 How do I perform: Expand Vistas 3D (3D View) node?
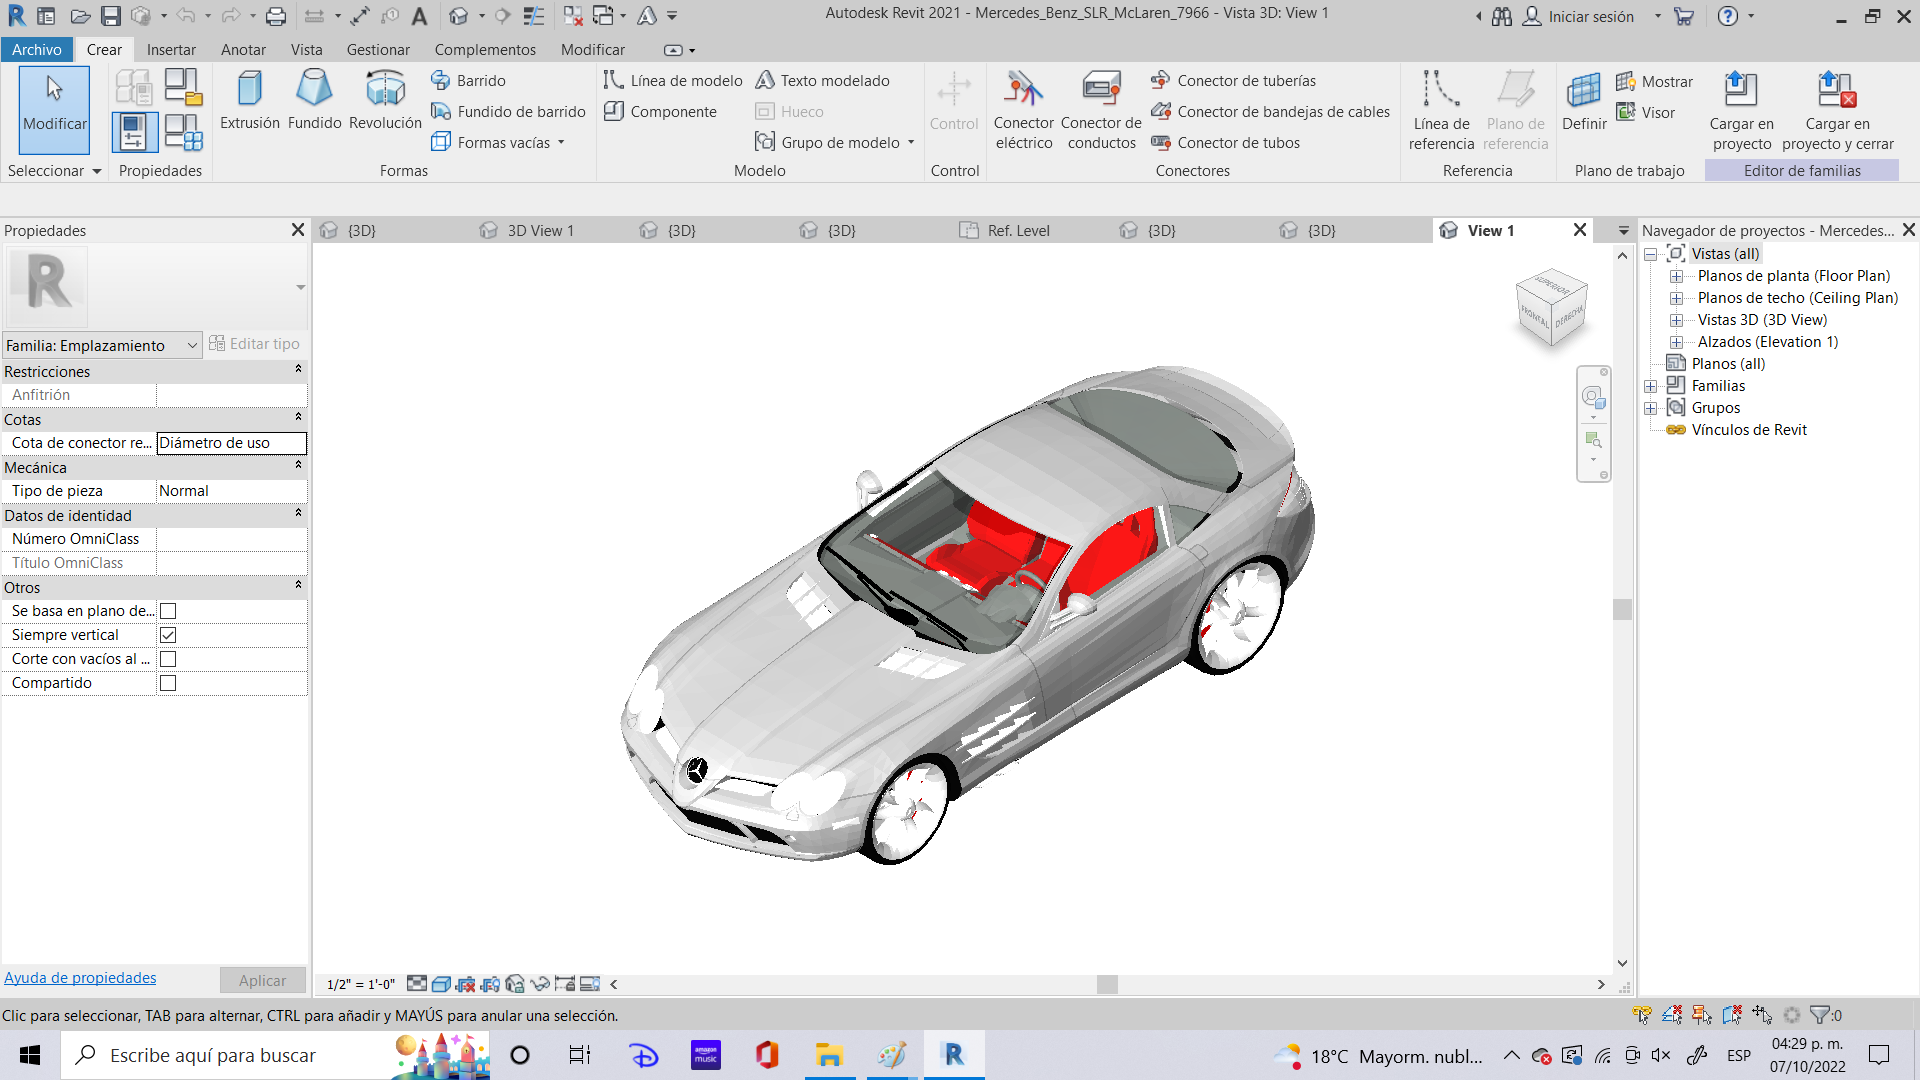tap(1677, 320)
